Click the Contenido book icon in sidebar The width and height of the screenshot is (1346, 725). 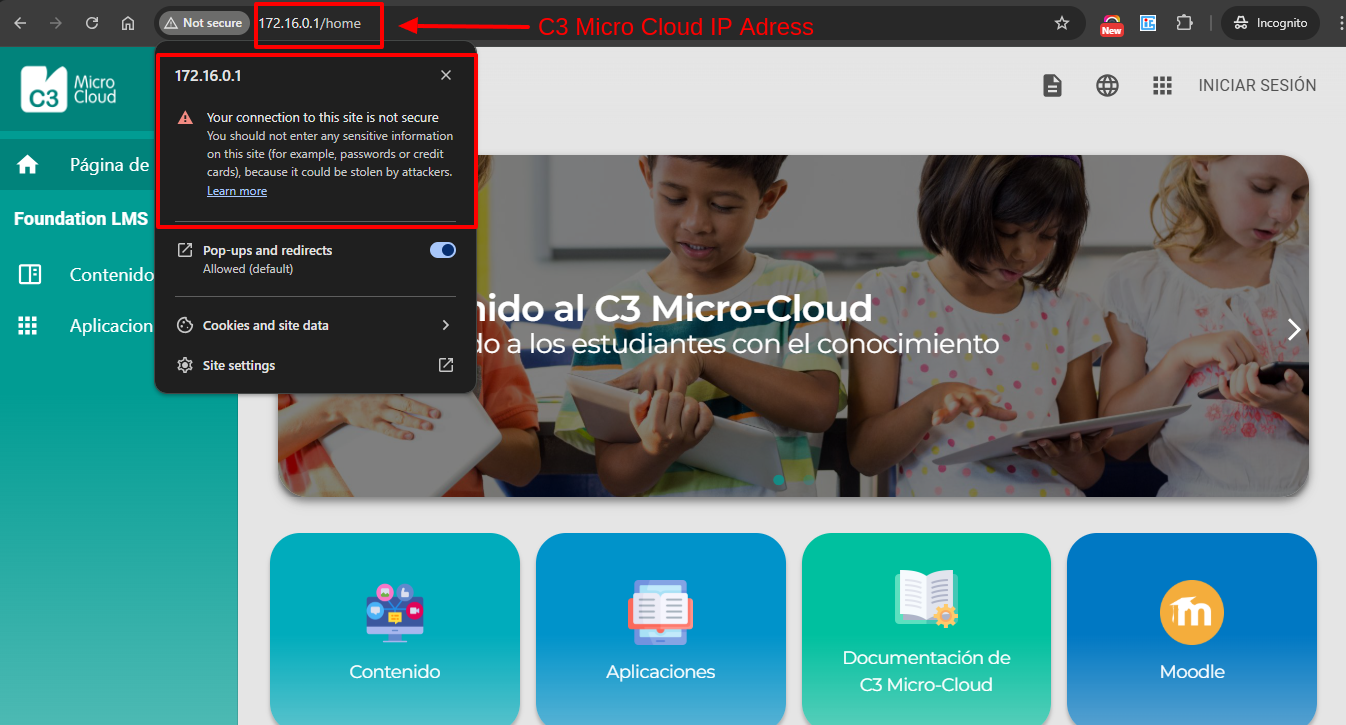pyautogui.click(x=29, y=274)
